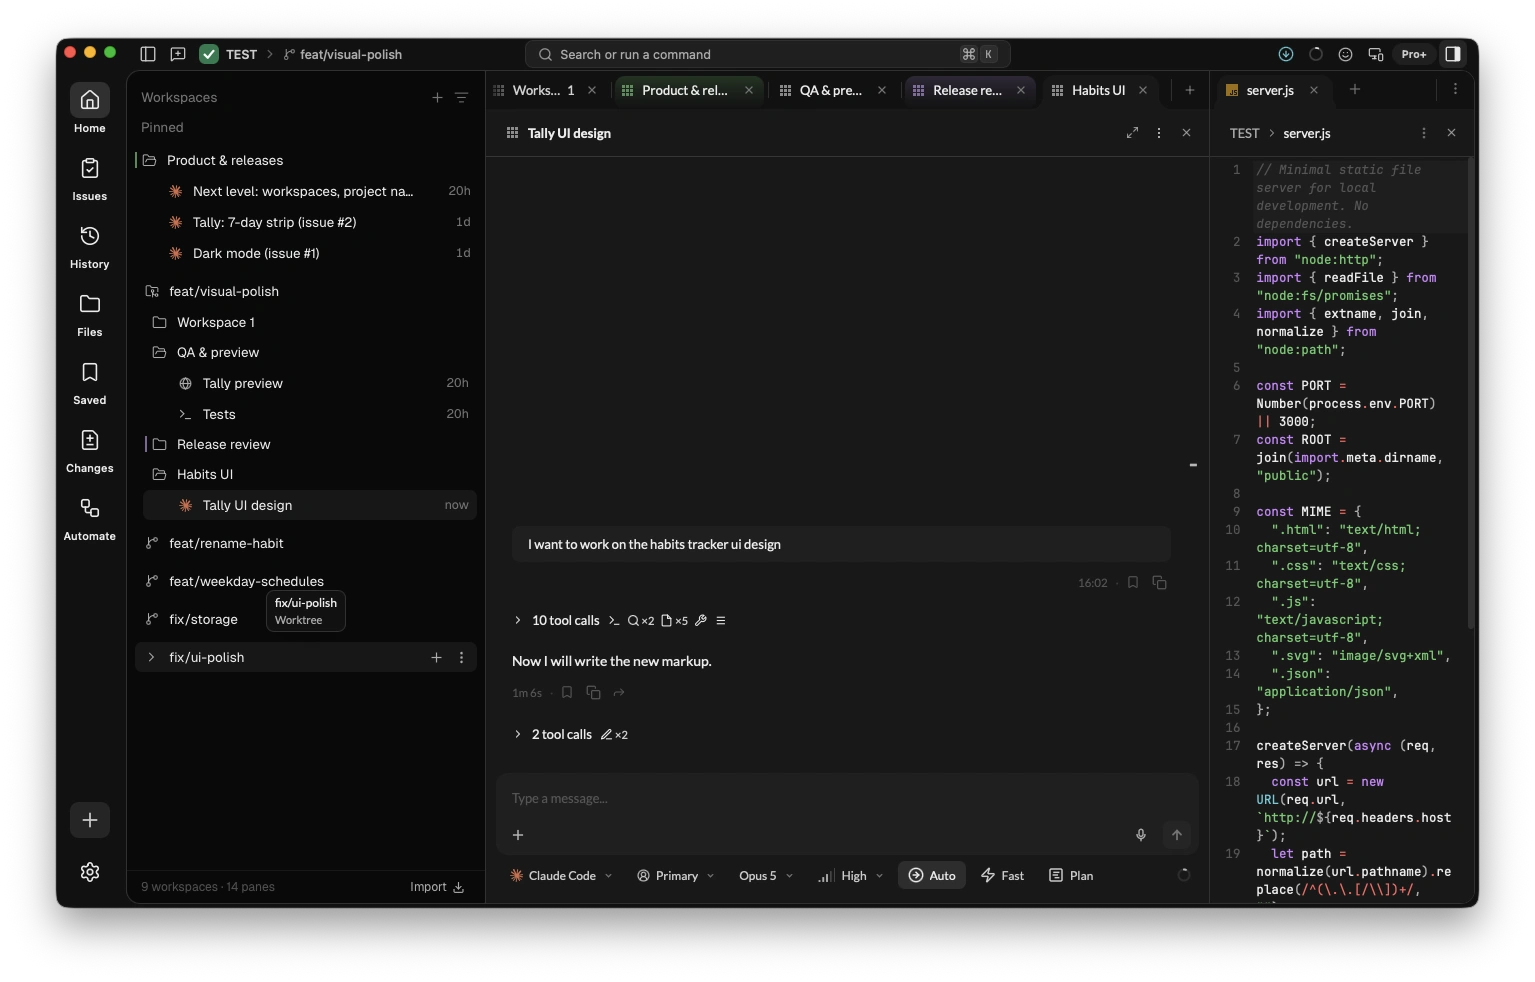The width and height of the screenshot is (1535, 982).
Task: Open fix/ui-polish row options menu
Action: [461, 657]
